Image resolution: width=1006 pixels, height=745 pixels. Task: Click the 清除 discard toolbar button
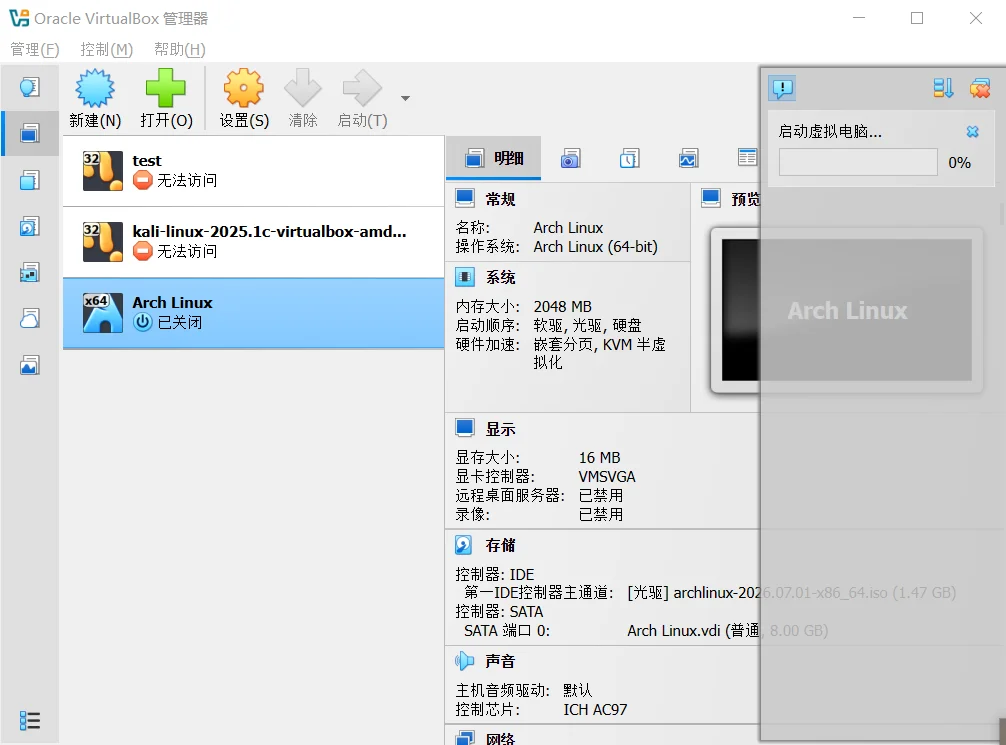click(303, 99)
